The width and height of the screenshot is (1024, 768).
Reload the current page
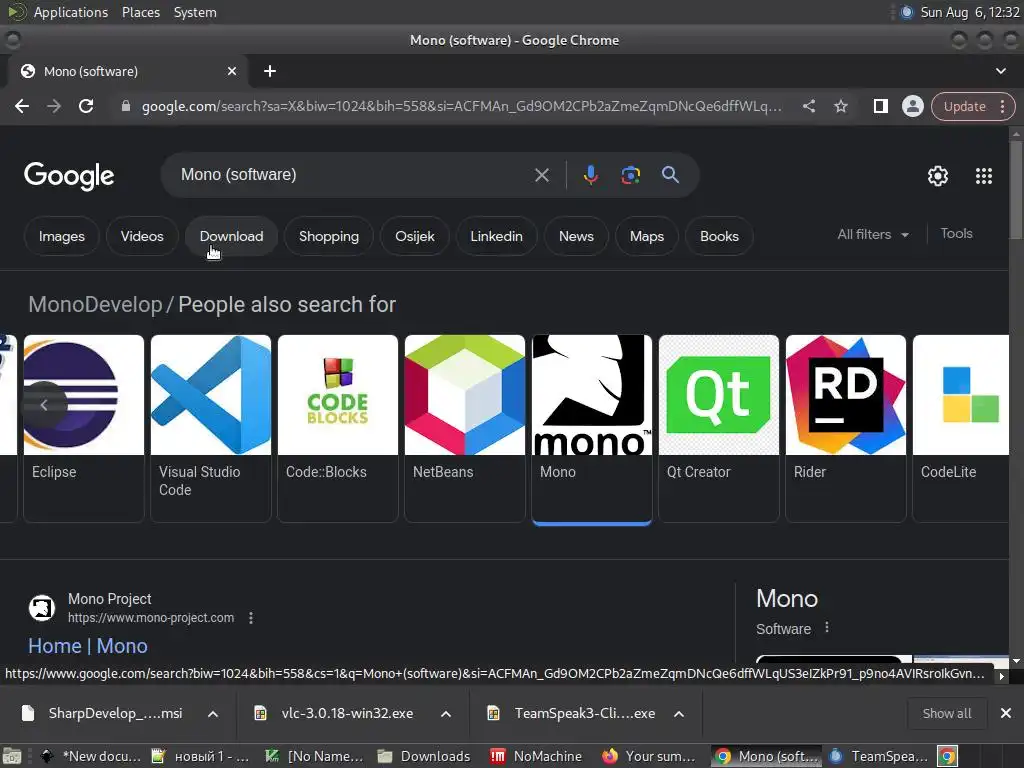click(86, 106)
